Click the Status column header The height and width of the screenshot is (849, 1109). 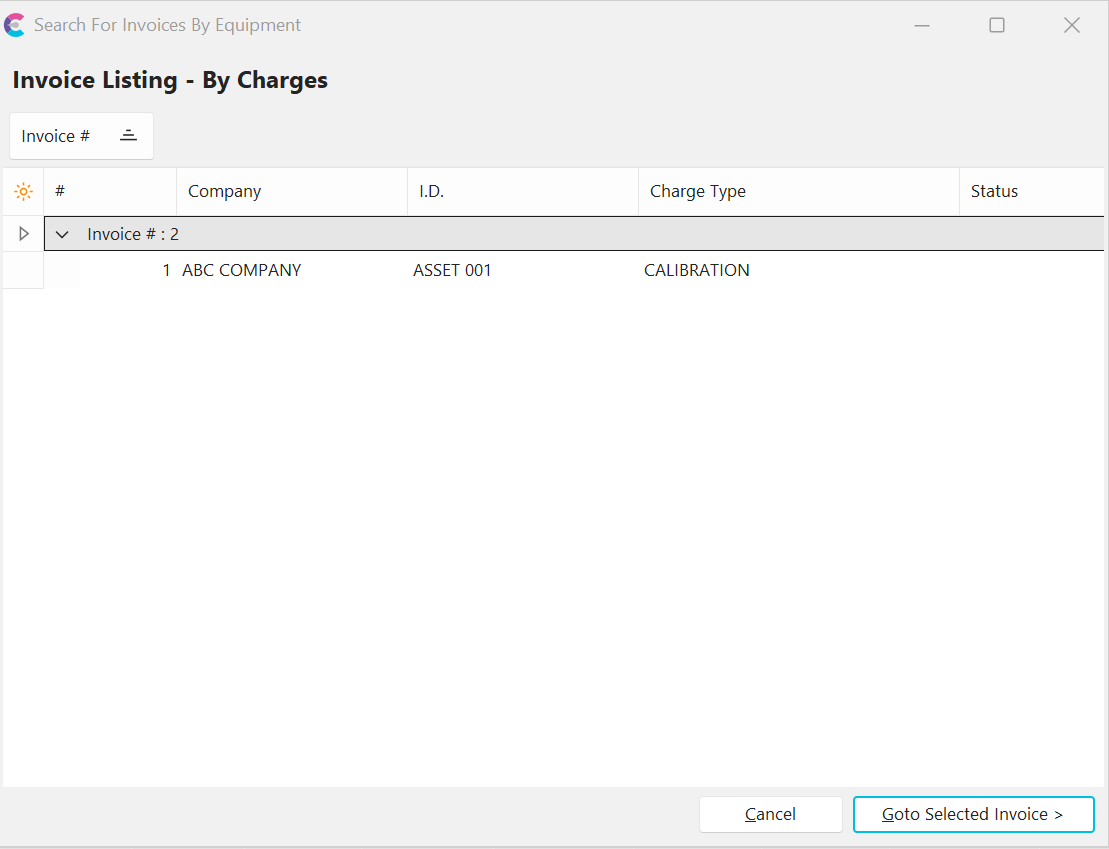(x=1030, y=191)
